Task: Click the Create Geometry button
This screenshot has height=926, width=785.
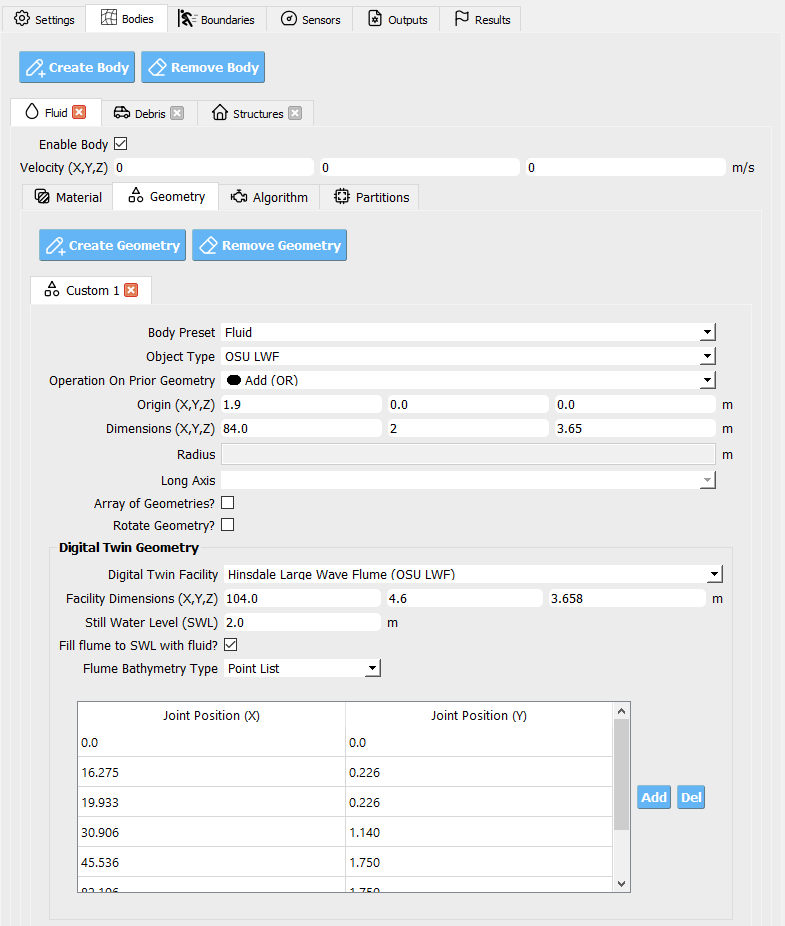Action: [112, 245]
